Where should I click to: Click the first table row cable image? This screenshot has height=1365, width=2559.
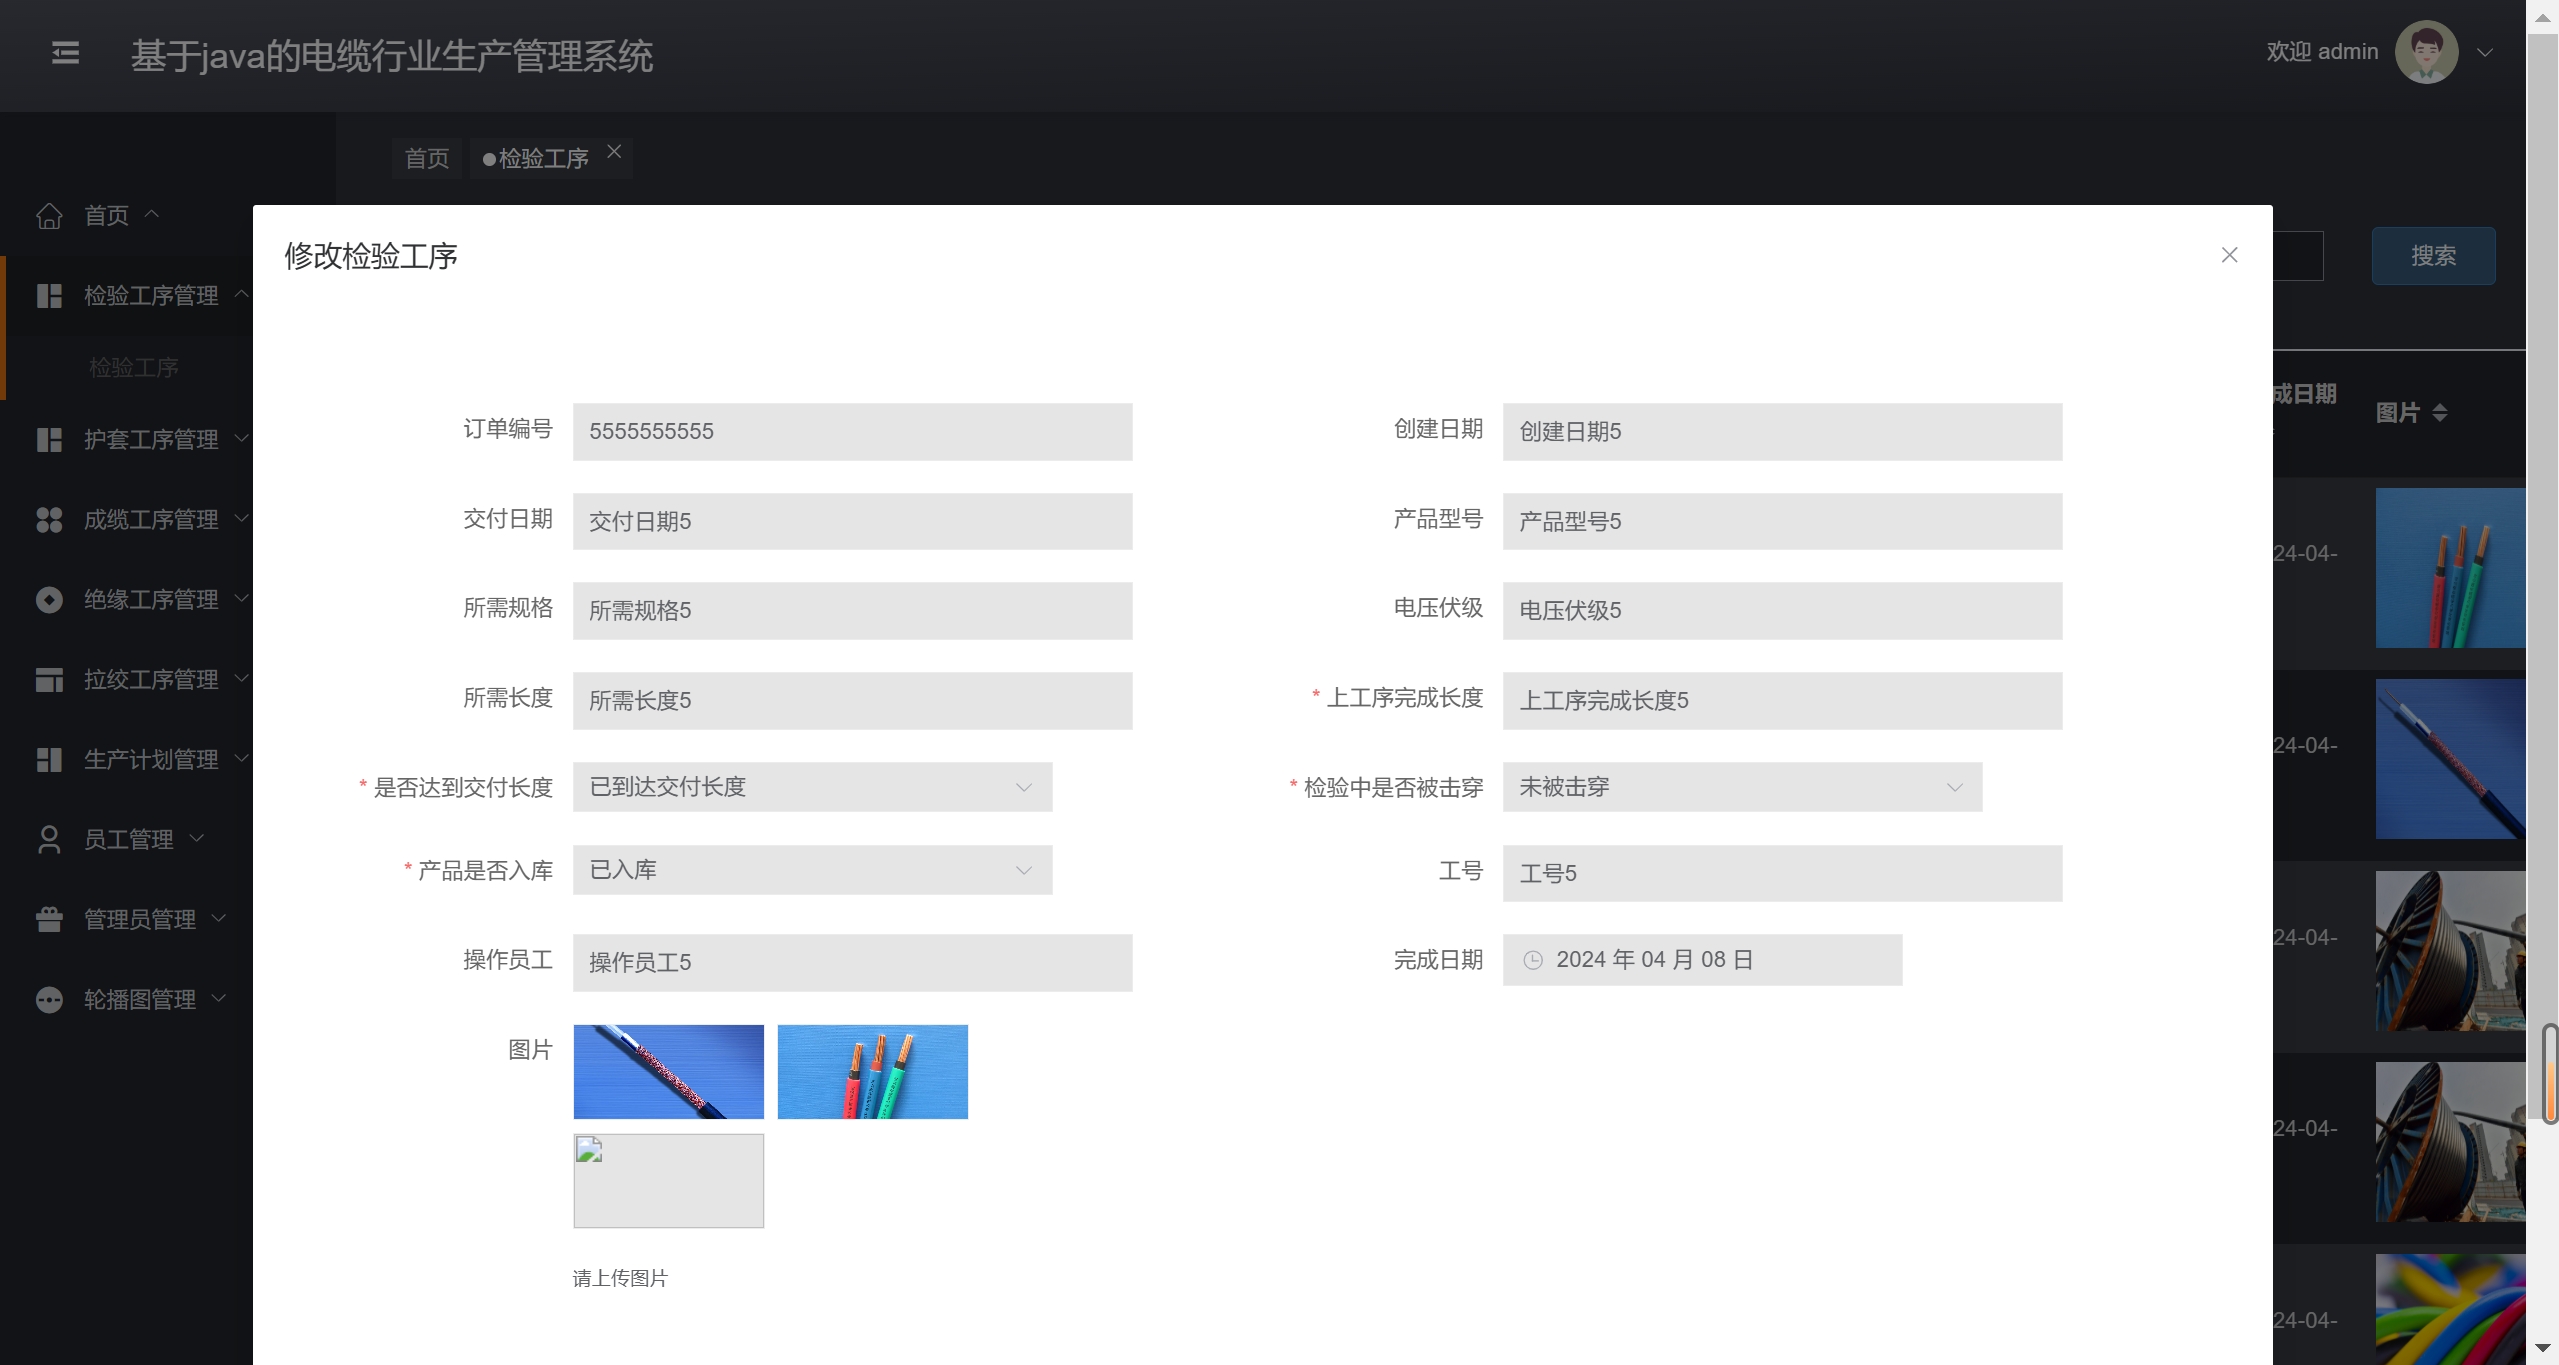pyautogui.click(x=2450, y=568)
